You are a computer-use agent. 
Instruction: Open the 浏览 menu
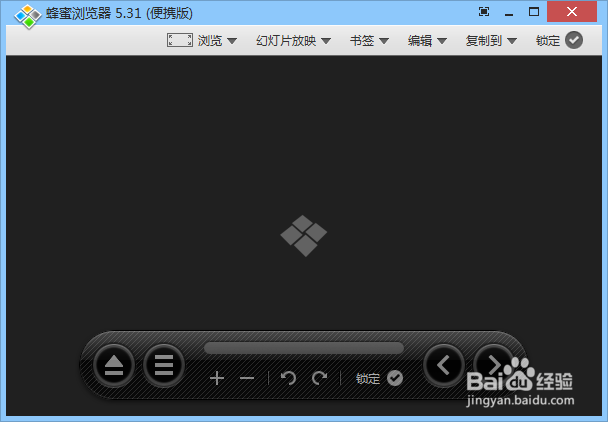210,40
